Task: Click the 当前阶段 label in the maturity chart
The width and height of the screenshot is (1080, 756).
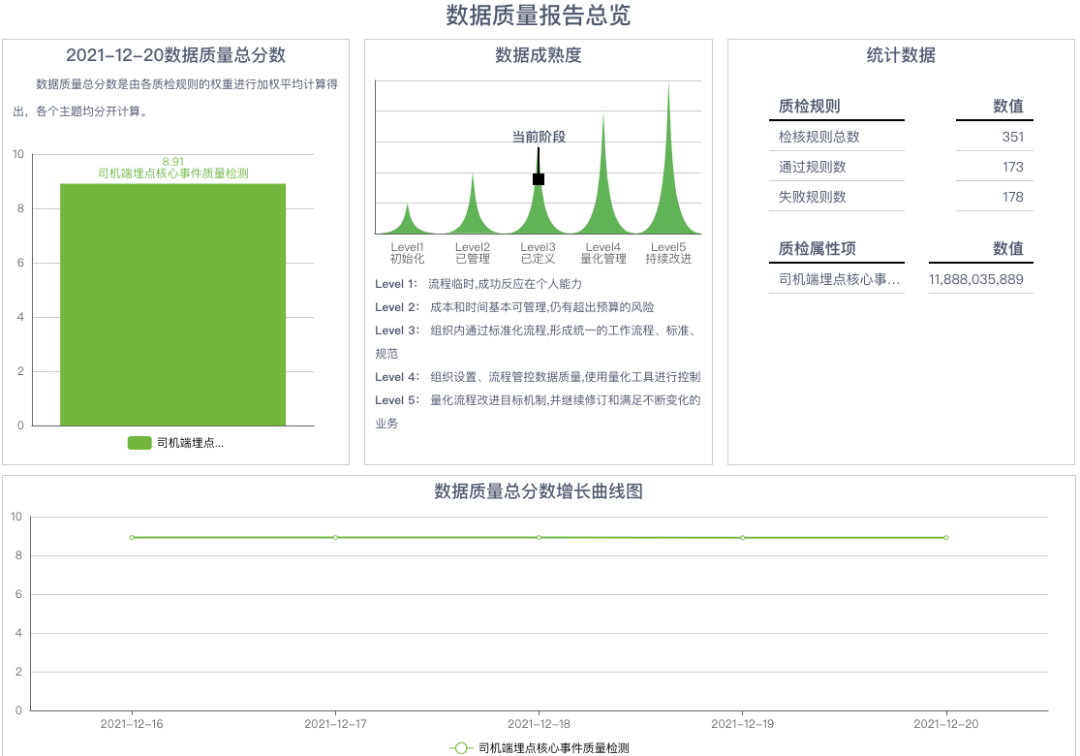Action: [x=539, y=136]
